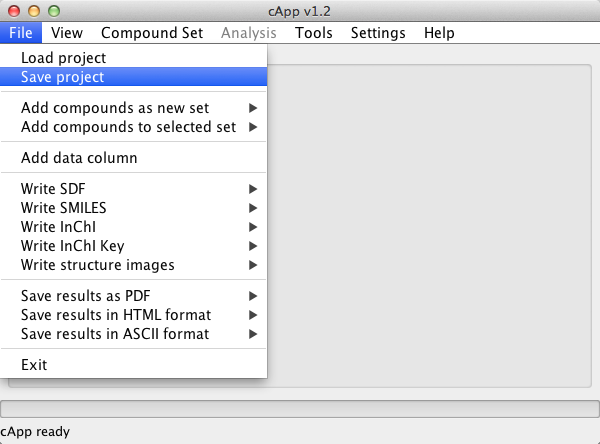Click Exit in the File menu
This screenshot has height=444, width=600.
tap(133, 365)
